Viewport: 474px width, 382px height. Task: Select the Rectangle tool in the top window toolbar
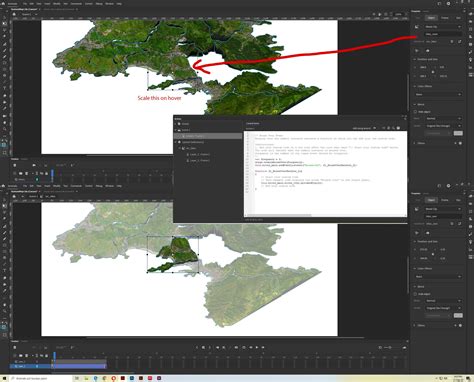tap(4, 62)
